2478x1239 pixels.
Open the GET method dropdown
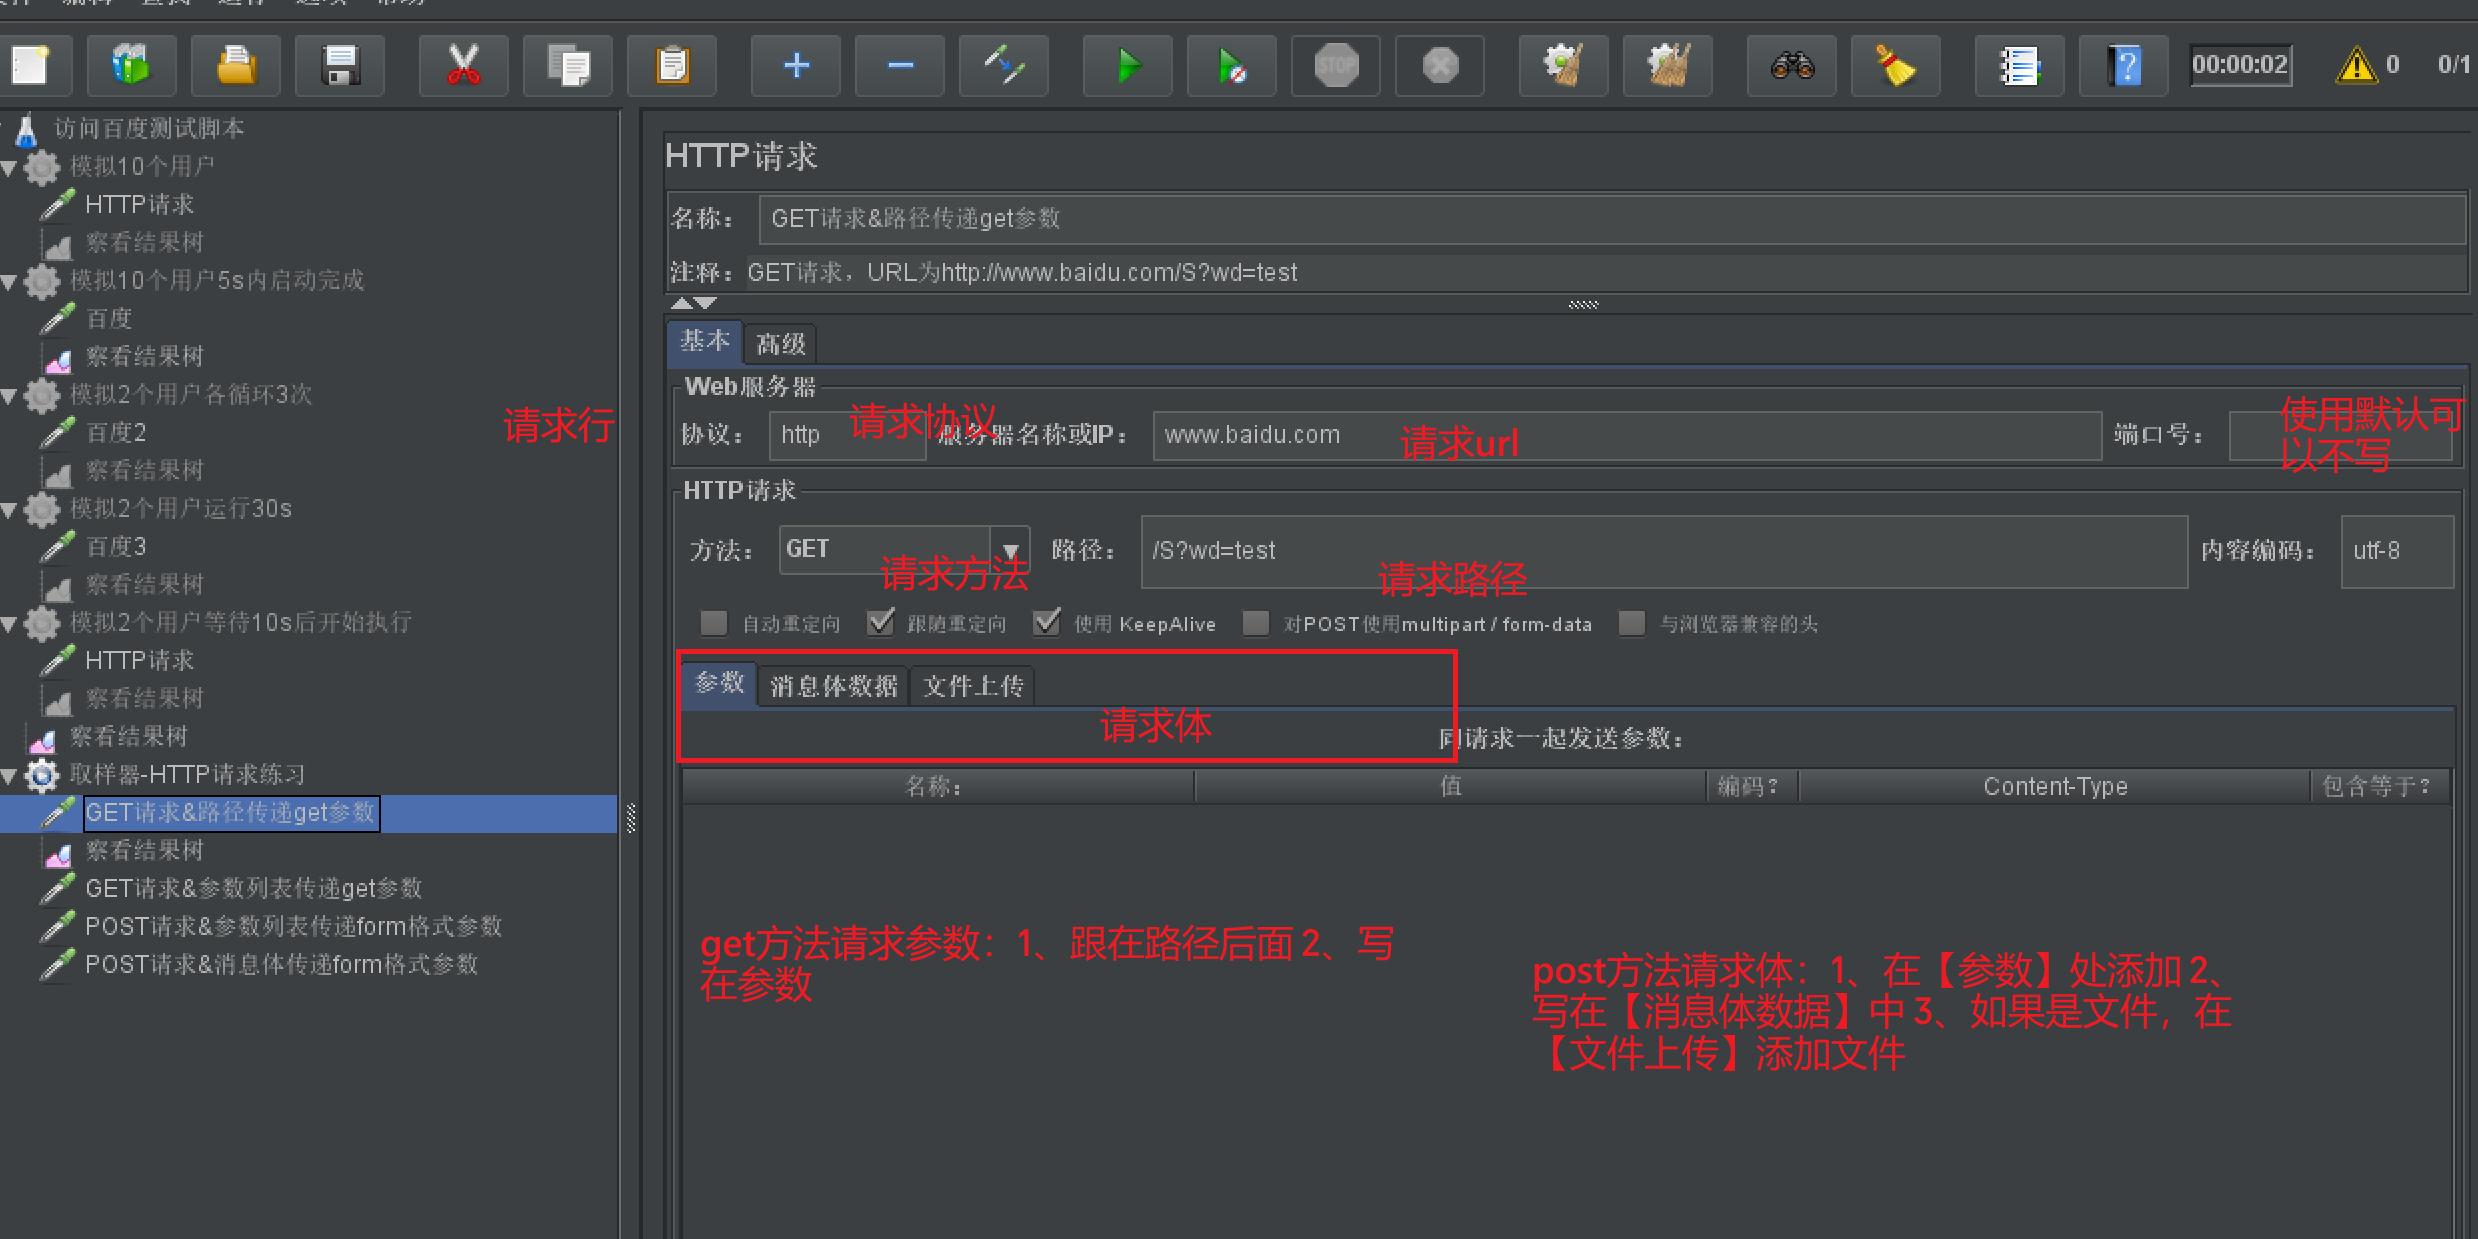[x=1010, y=550]
